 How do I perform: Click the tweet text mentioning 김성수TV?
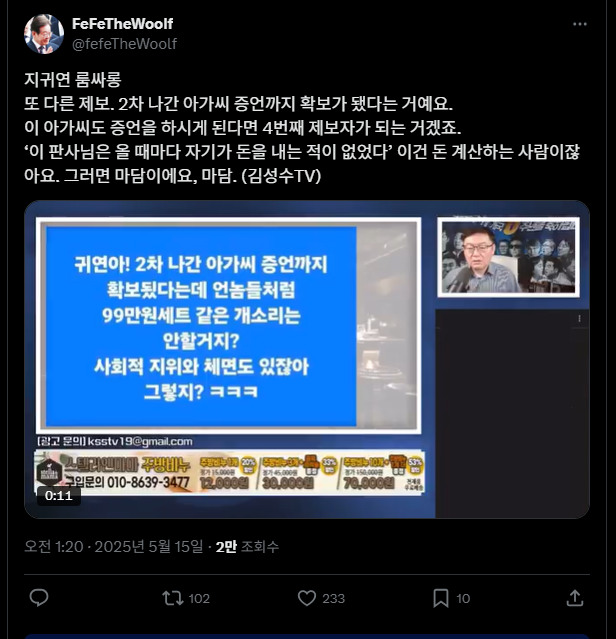coord(301,128)
